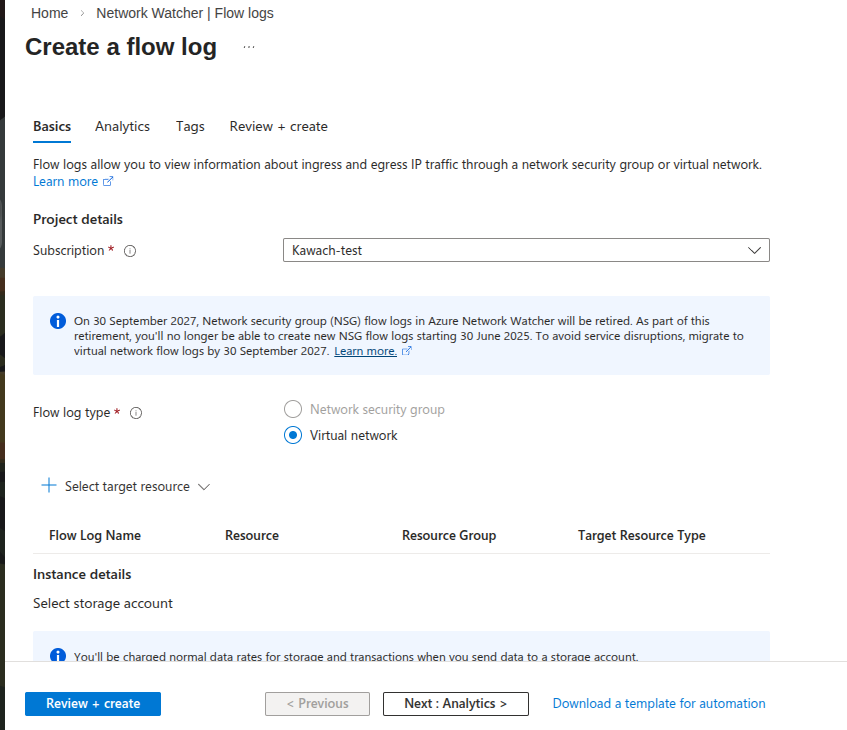This screenshot has height=730, width=847.
Task: Select the Network security group radio button
Action: pyautogui.click(x=293, y=409)
